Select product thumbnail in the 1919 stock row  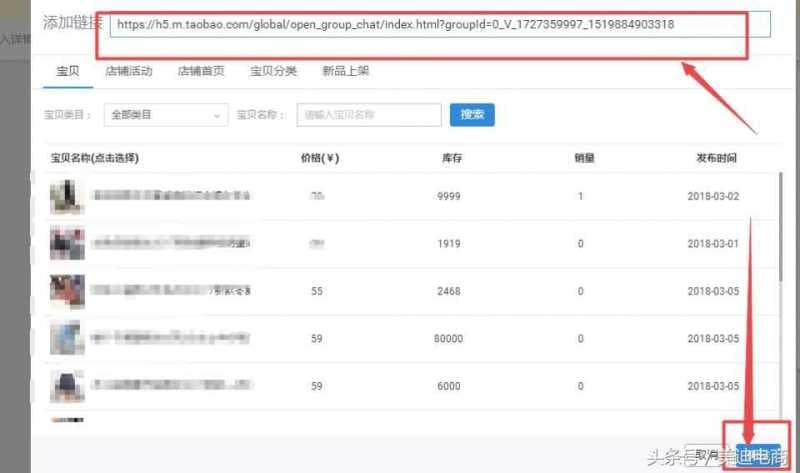(67, 243)
